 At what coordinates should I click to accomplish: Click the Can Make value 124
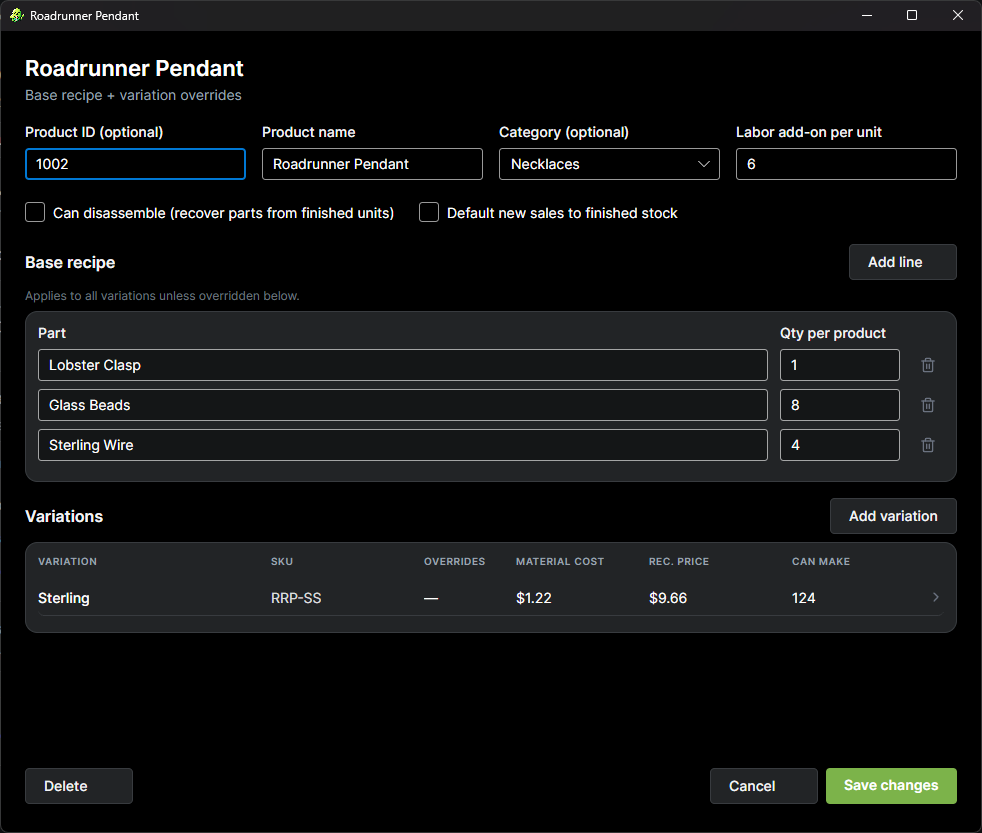tap(804, 598)
